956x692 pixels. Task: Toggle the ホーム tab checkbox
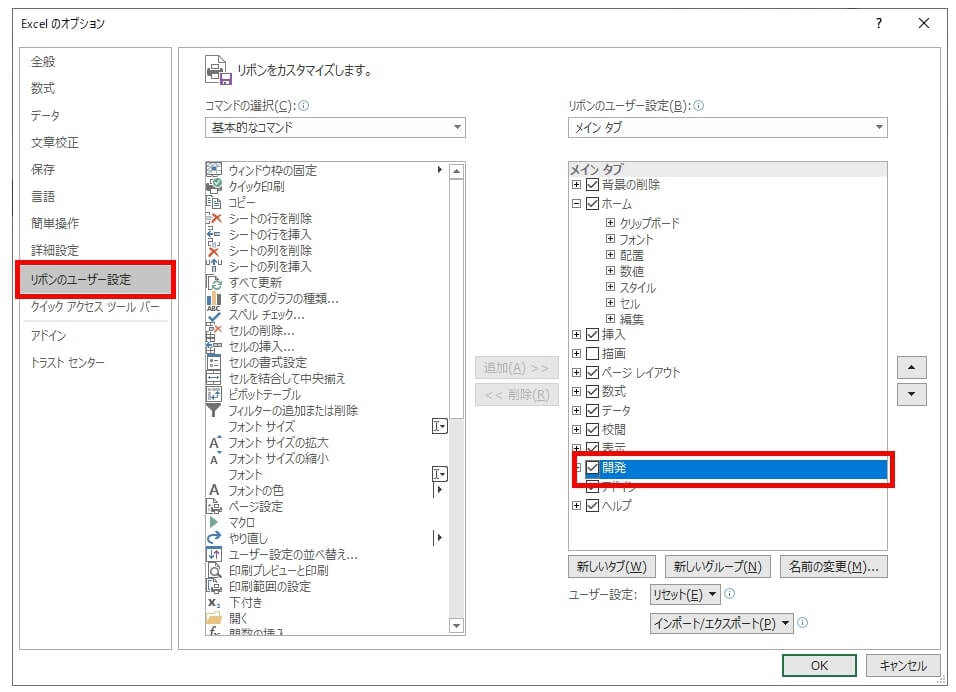592,204
